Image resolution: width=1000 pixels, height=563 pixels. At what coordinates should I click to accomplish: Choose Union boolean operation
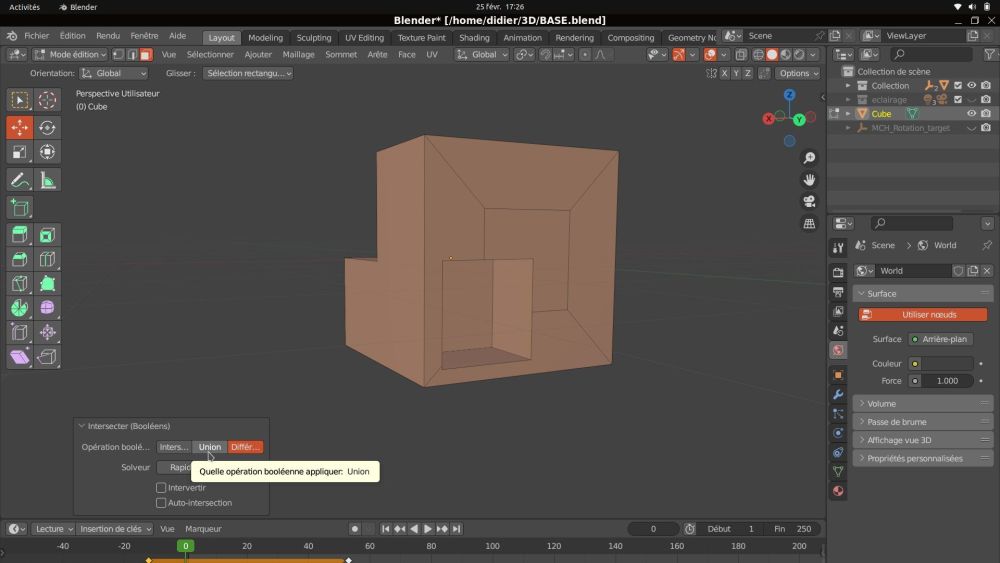(209, 447)
